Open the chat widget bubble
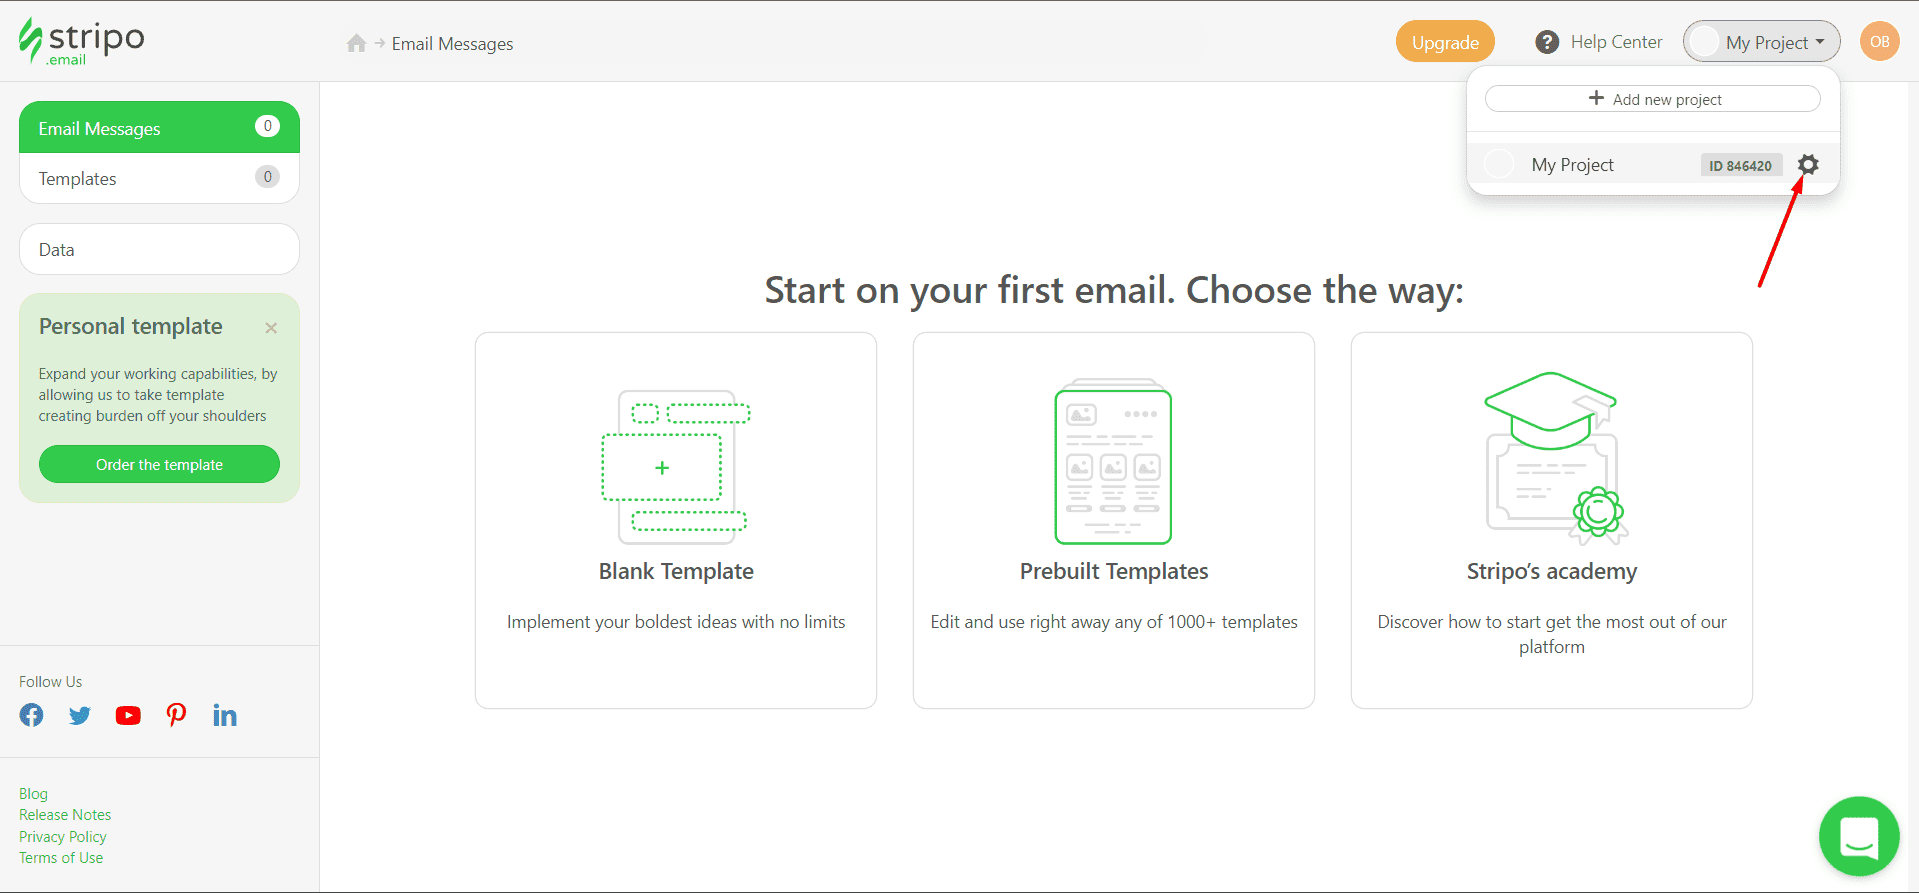 (x=1858, y=836)
